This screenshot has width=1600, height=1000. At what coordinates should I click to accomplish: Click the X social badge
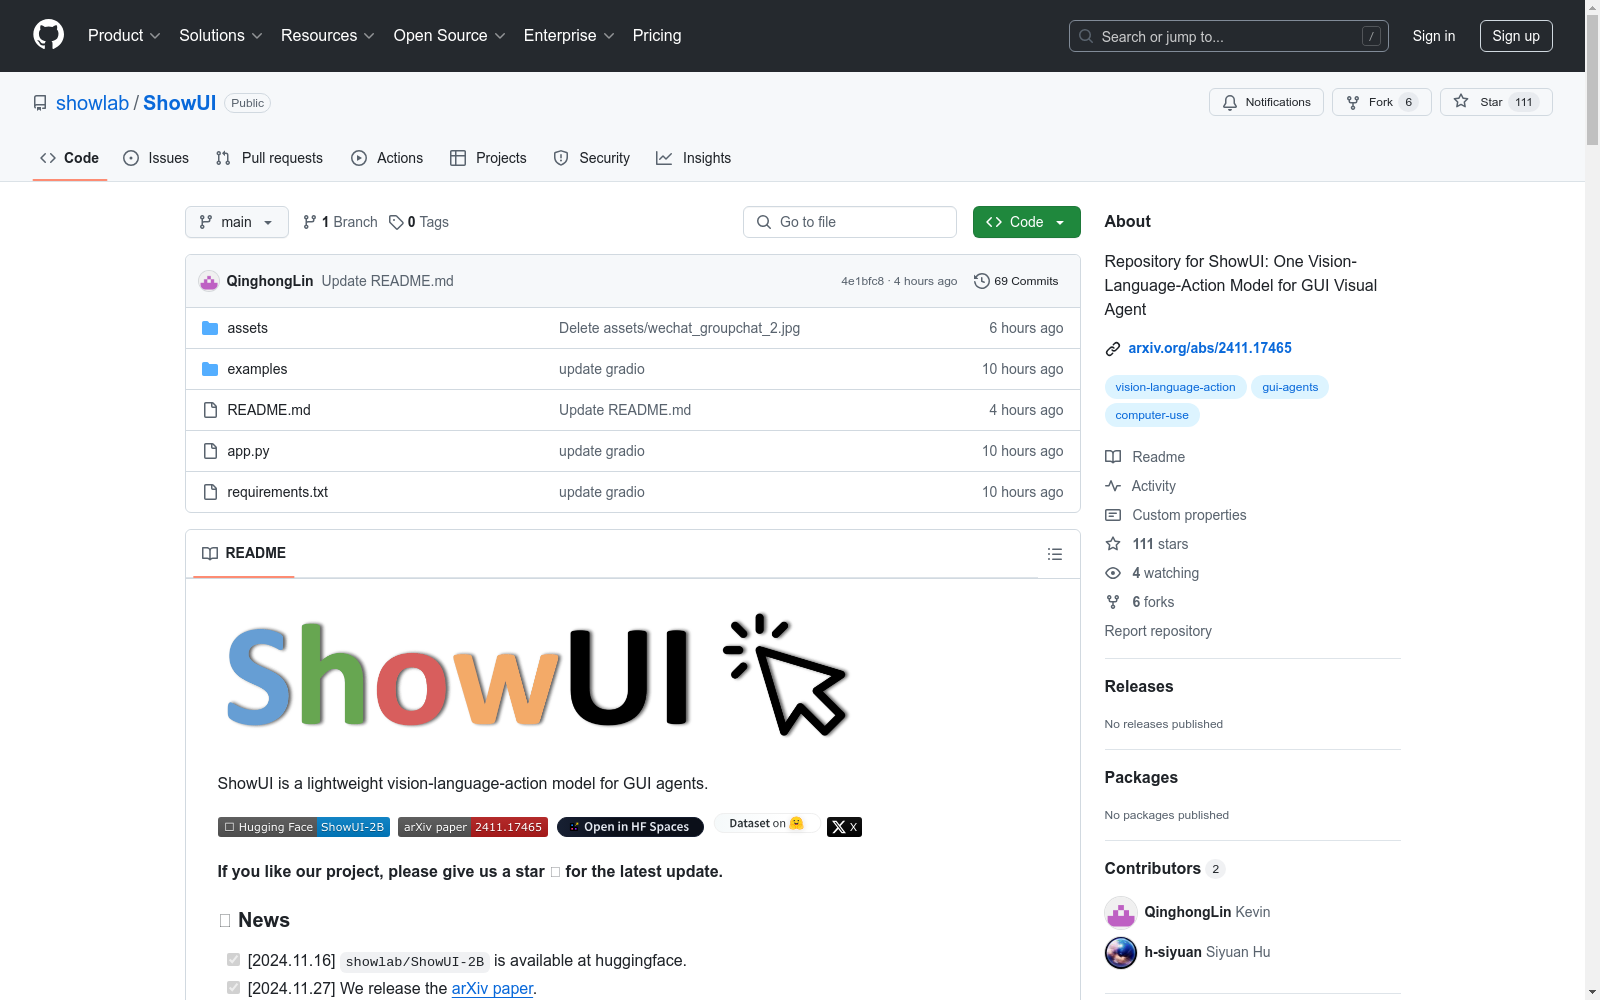tap(844, 827)
